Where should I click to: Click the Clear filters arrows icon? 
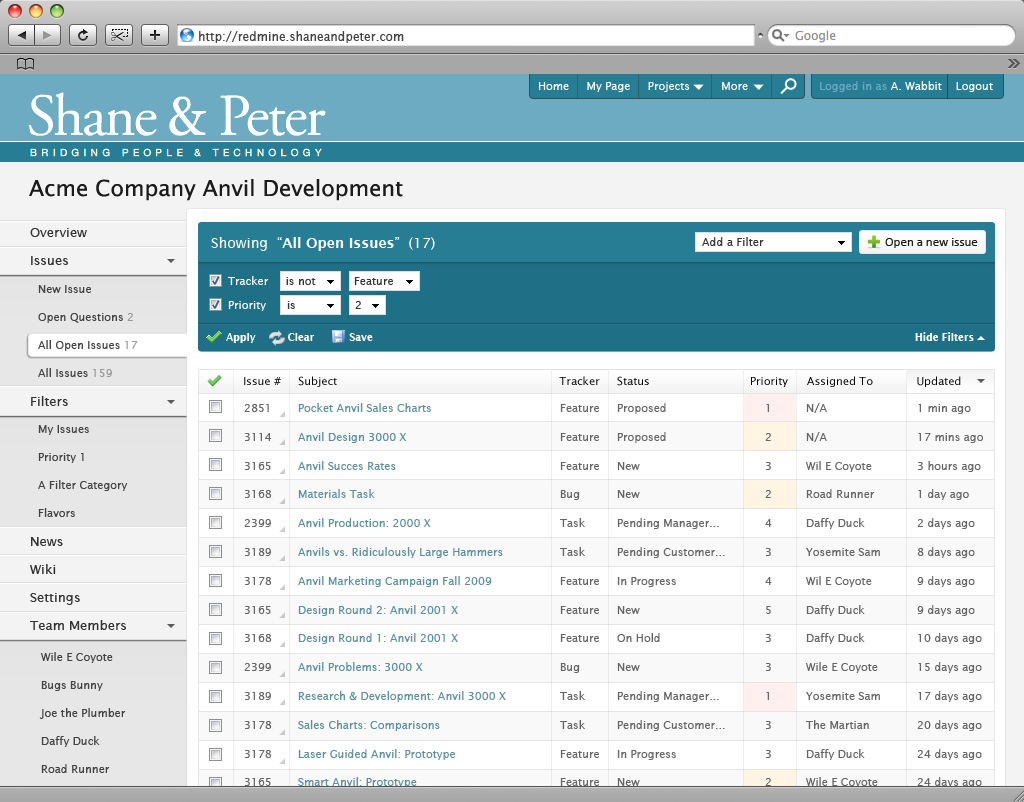click(x=276, y=337)
